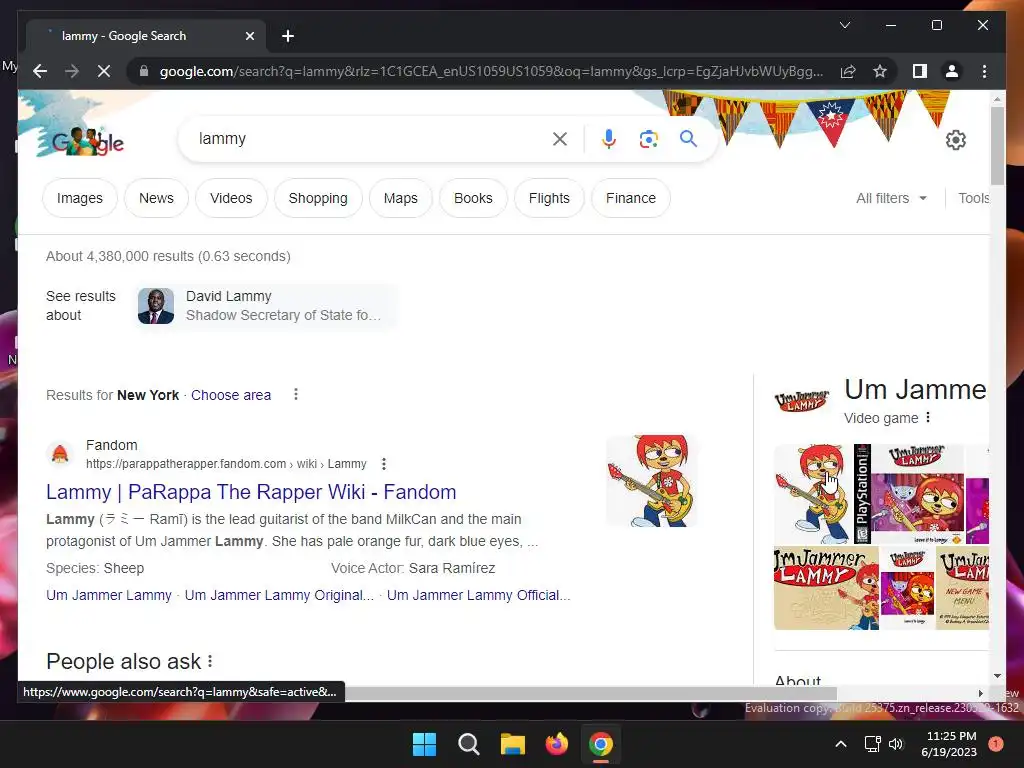See results about David Lammy
The width and height of the screenshot is (1024, 768).
(x=265, y=306)
